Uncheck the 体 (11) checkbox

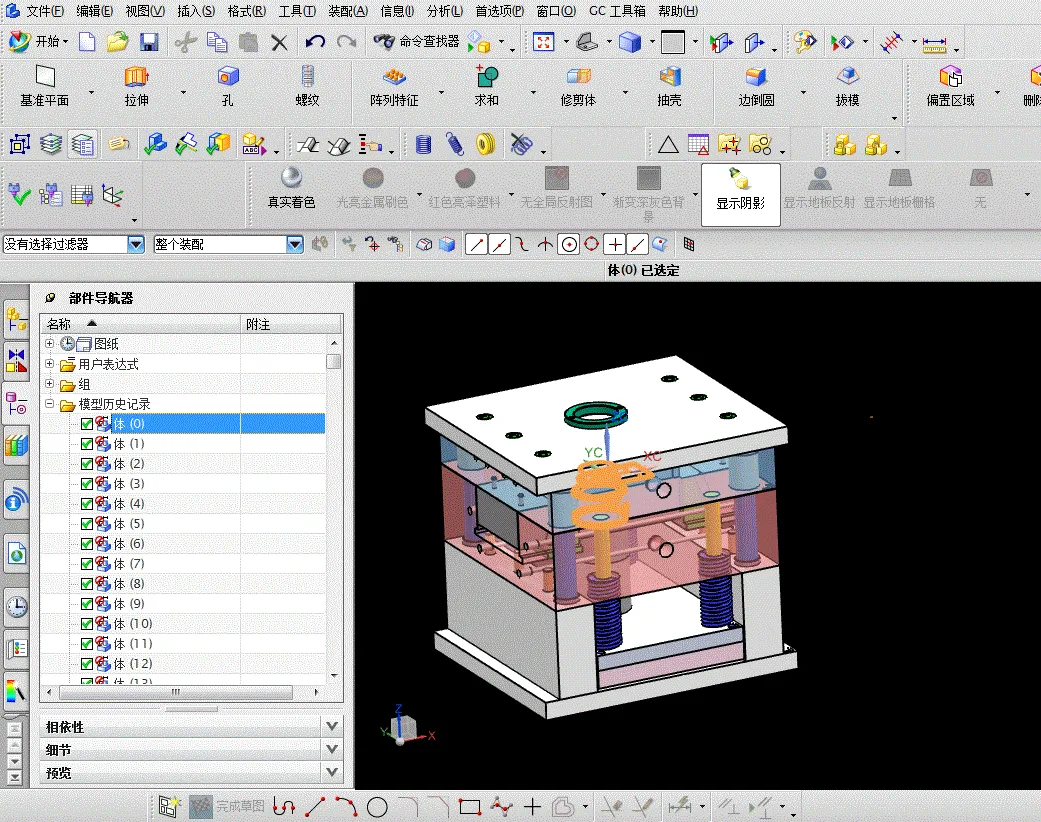87,643
